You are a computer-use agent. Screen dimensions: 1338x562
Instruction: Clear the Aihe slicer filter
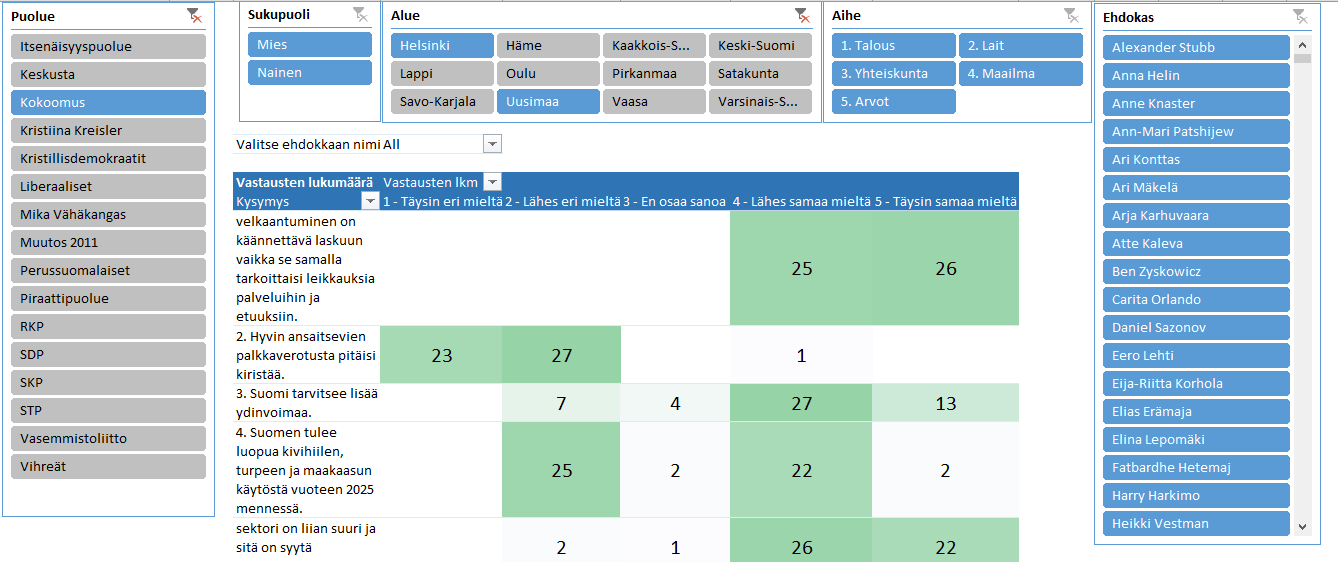tap(1071, 15)
